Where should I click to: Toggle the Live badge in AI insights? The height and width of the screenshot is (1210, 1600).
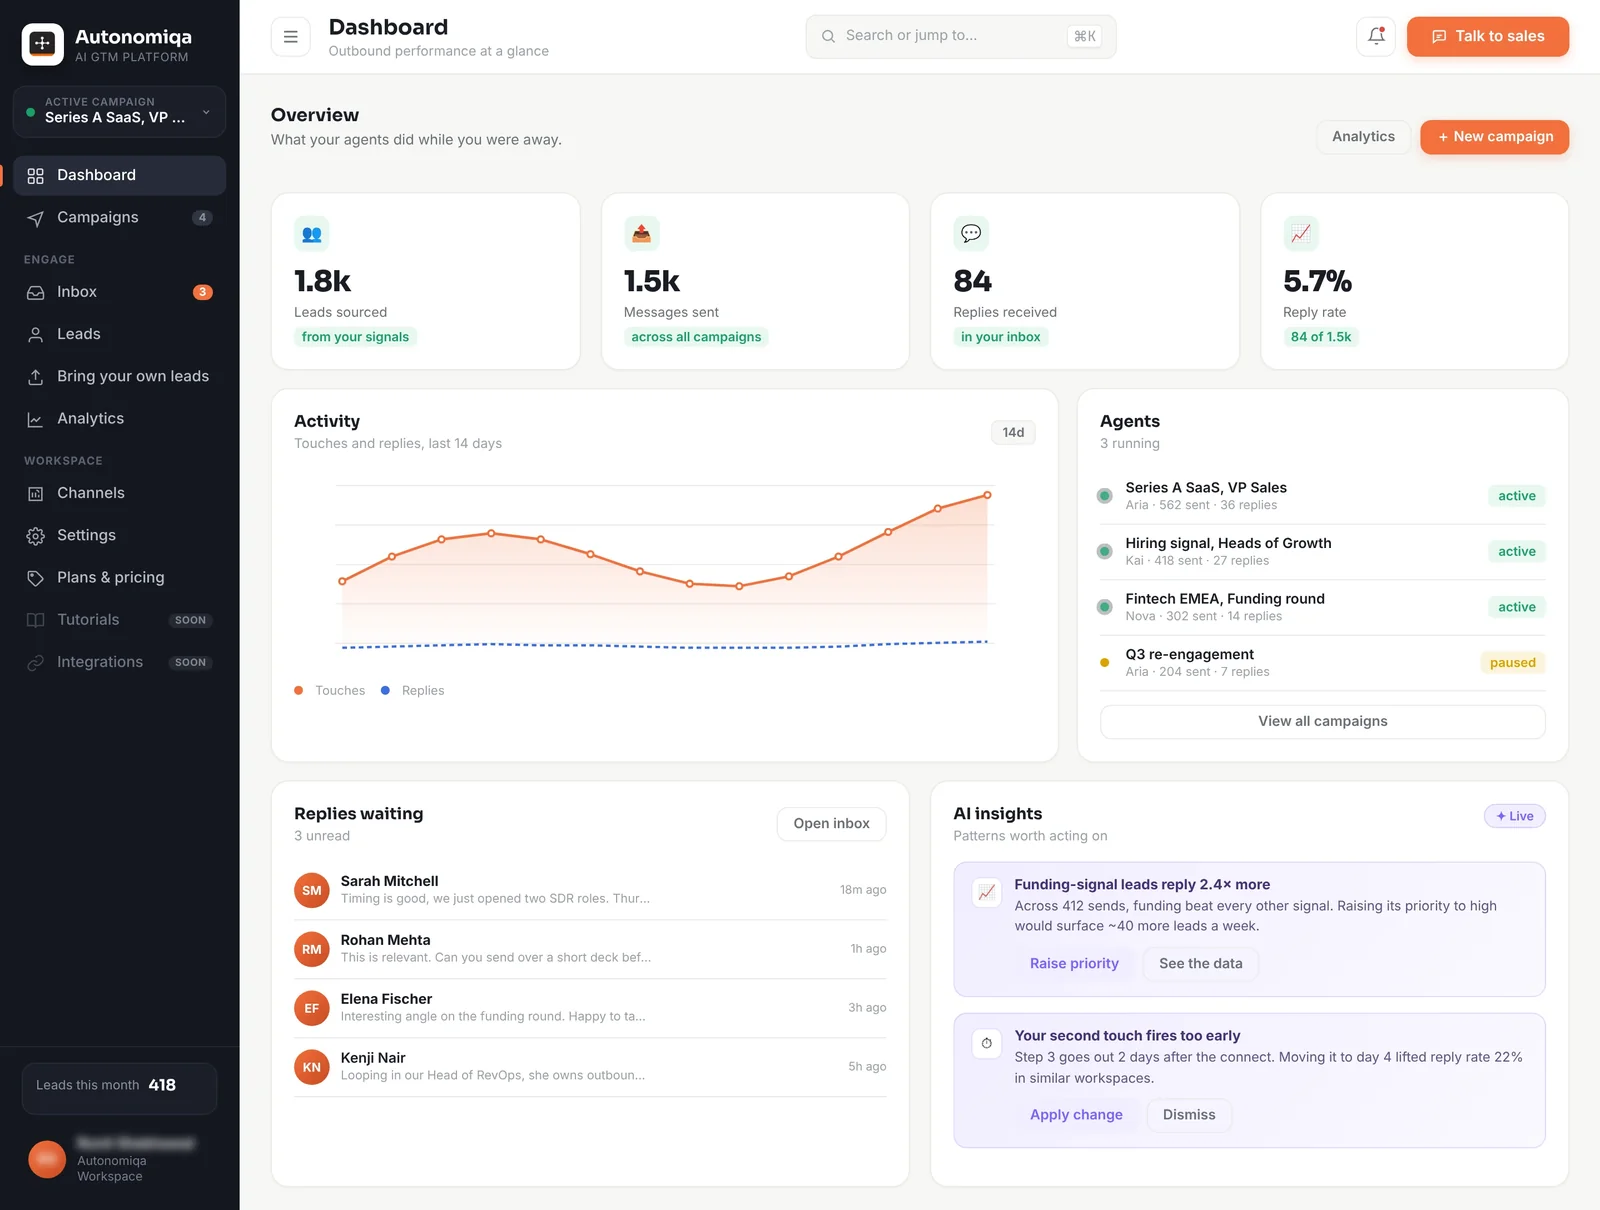1514,816
